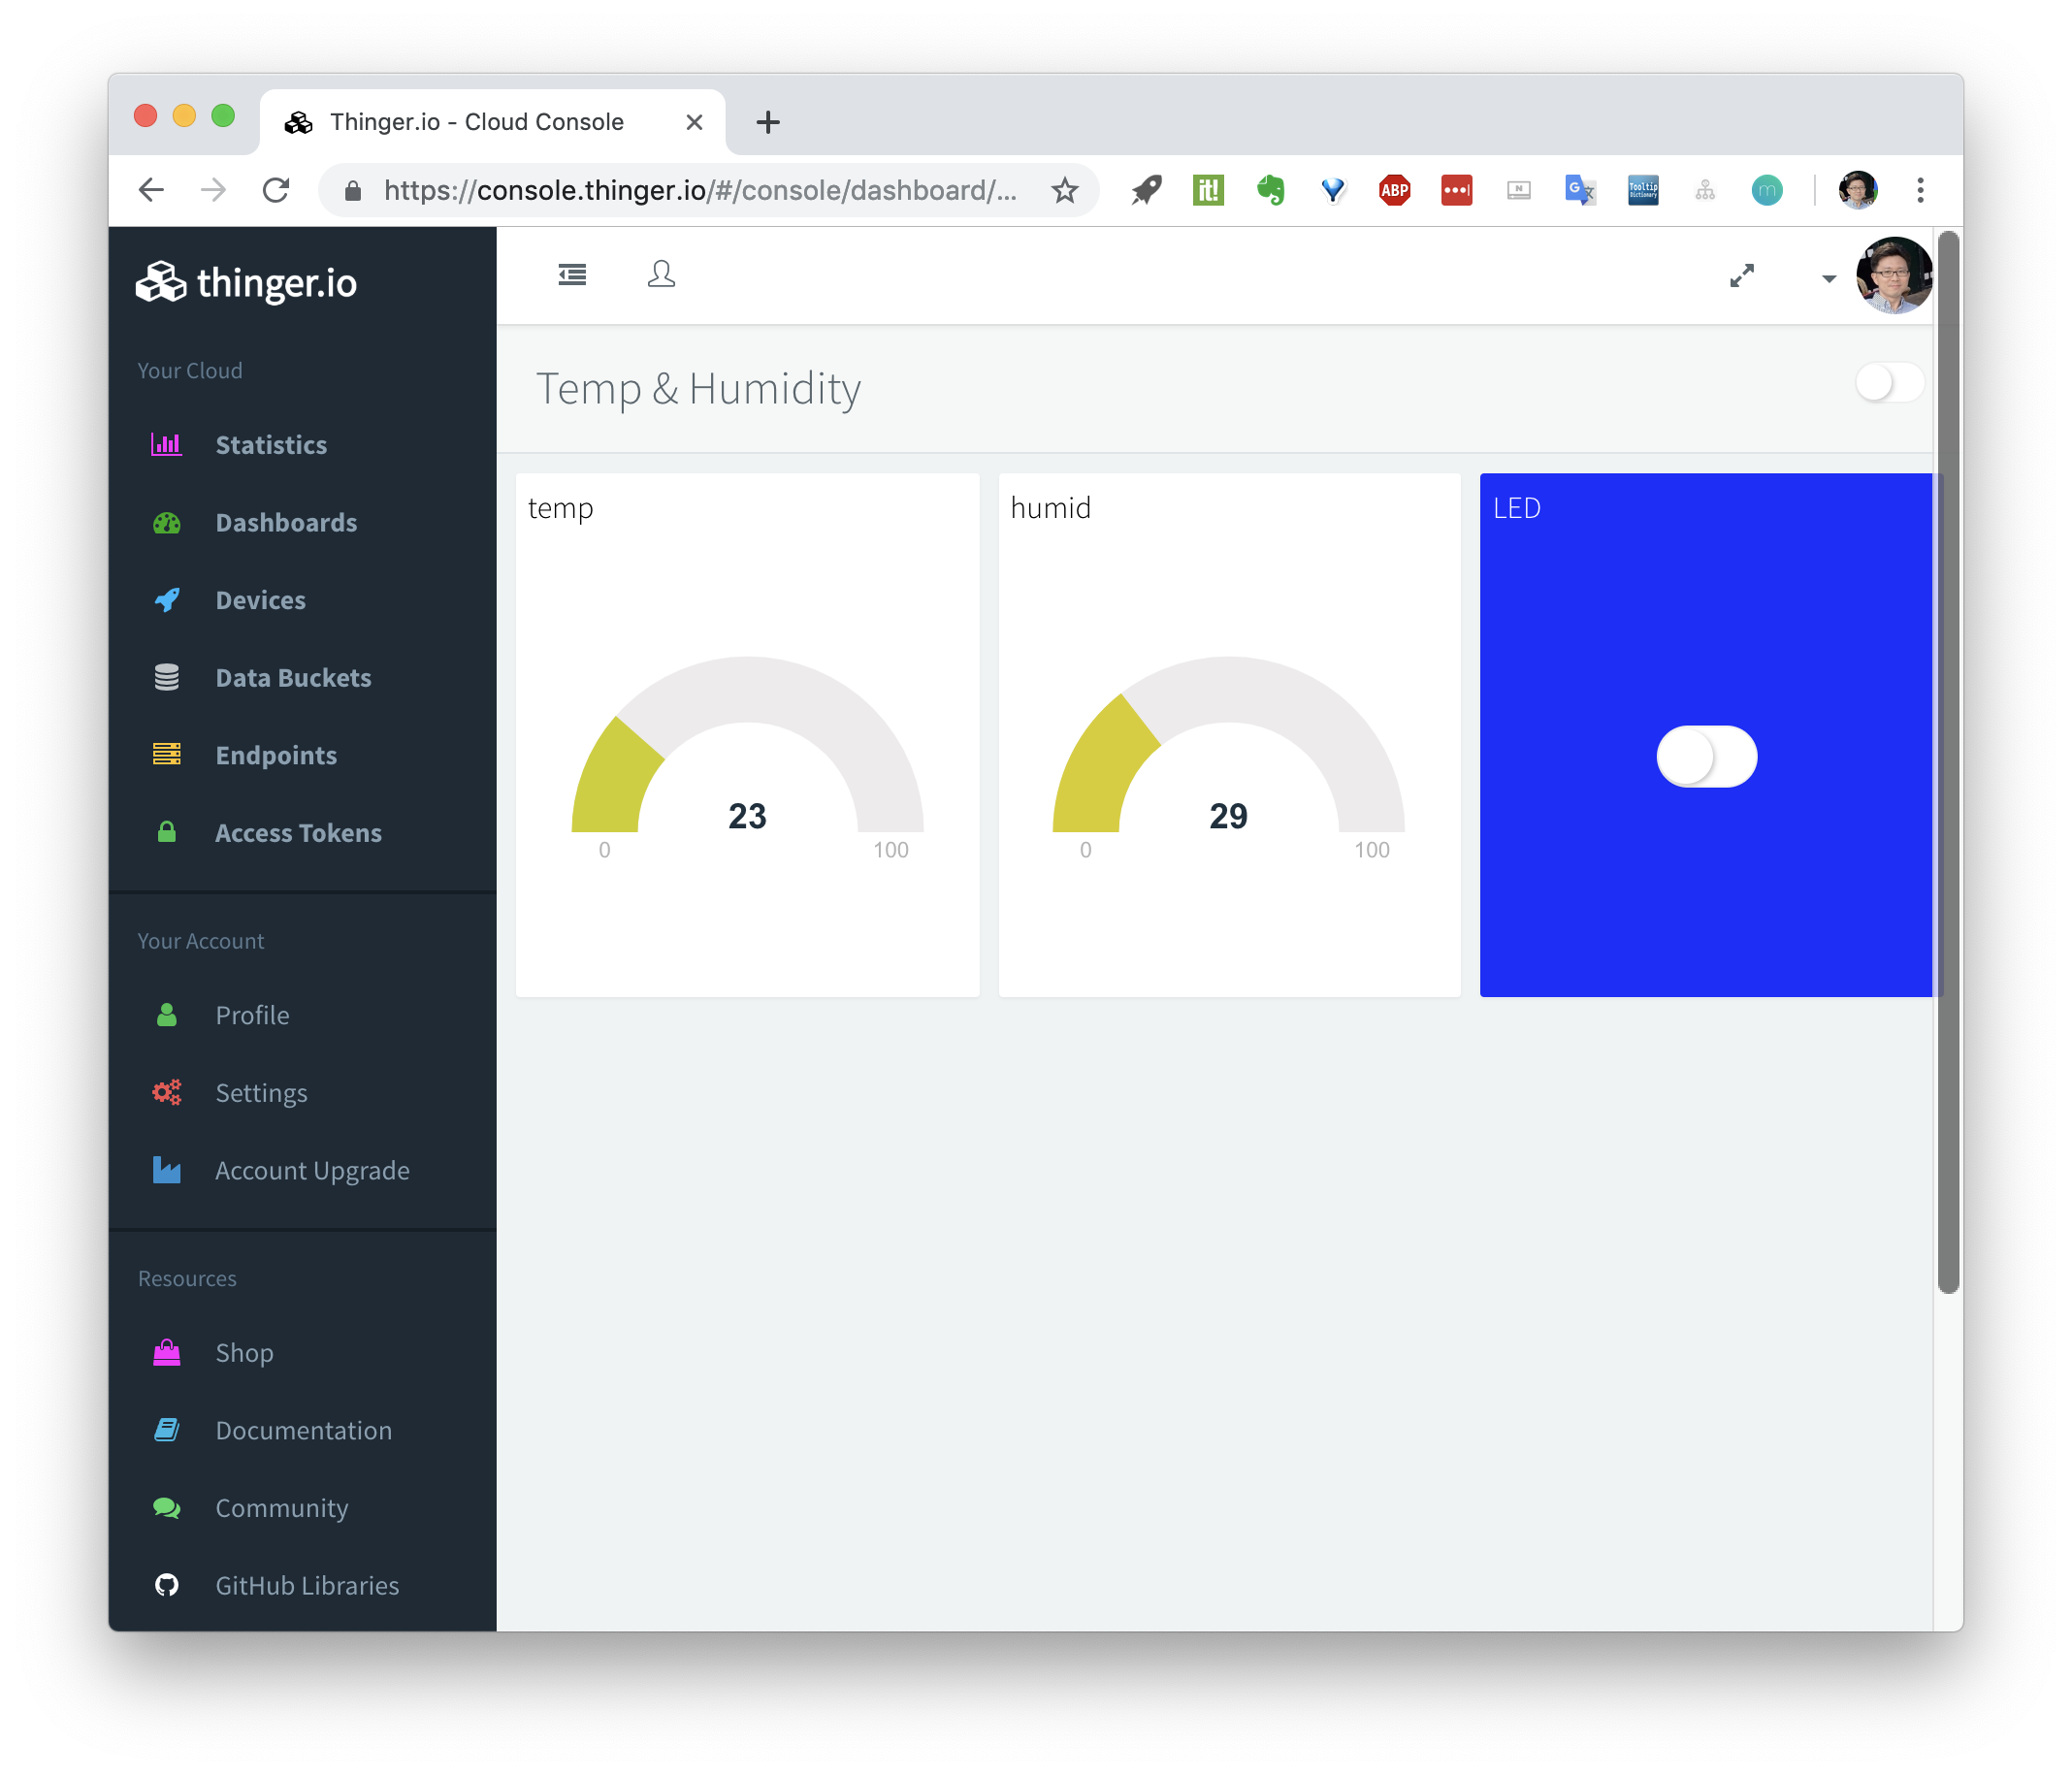Click the Shop bag icon

pos(166,1352)
